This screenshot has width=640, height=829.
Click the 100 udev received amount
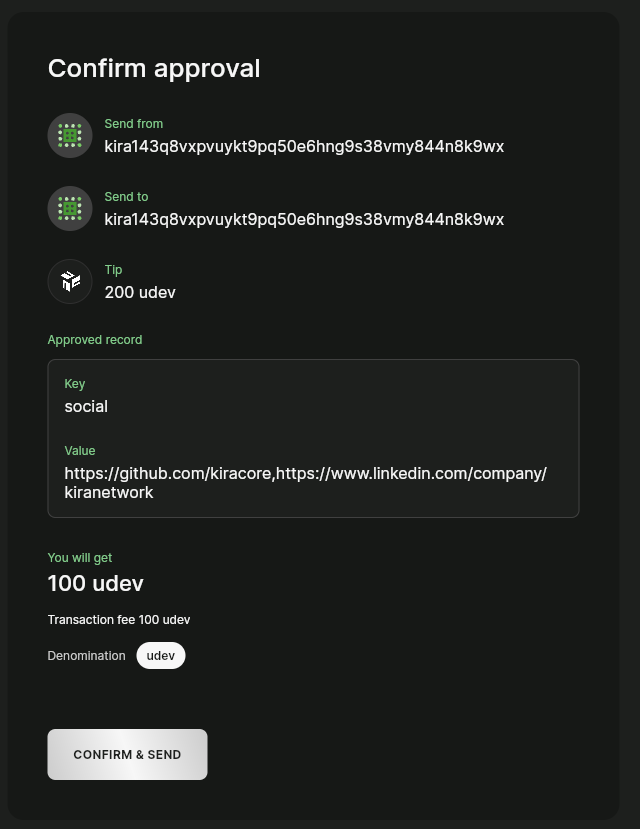[x=96, y=583]
